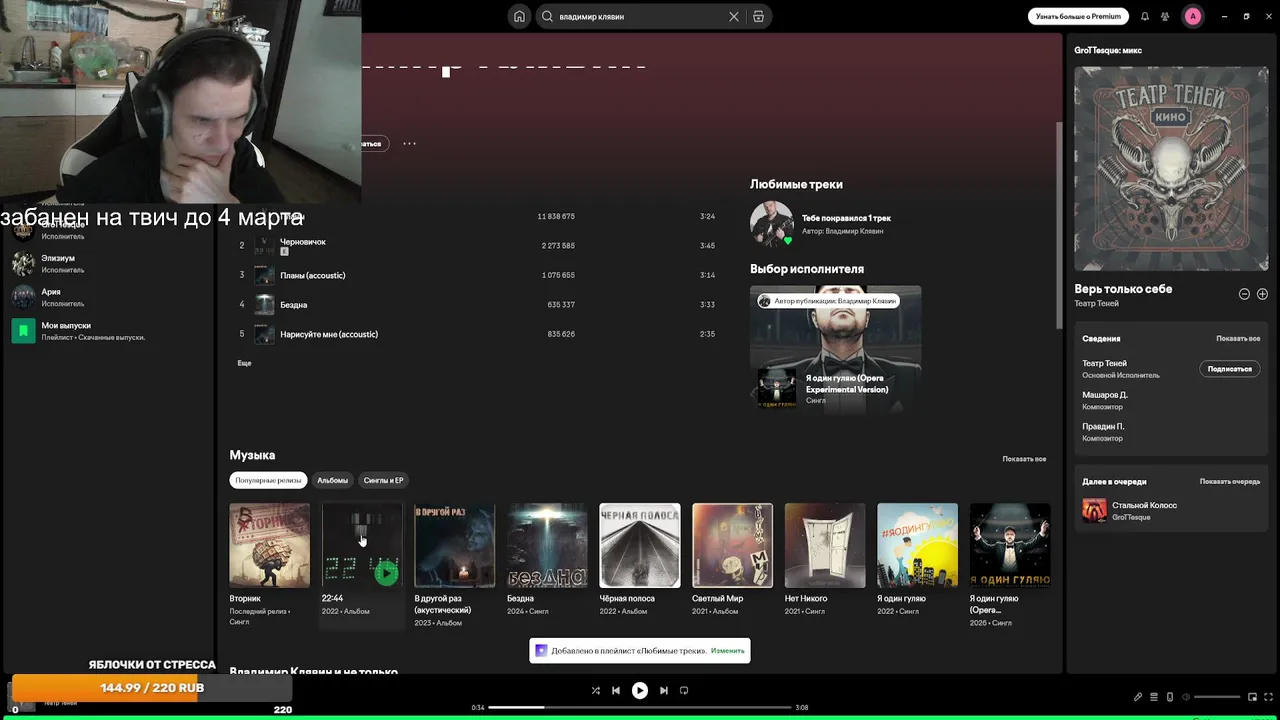Screen dimensions: 1280x720
Task: Skip to the next track
Action: tap(663, 690)
